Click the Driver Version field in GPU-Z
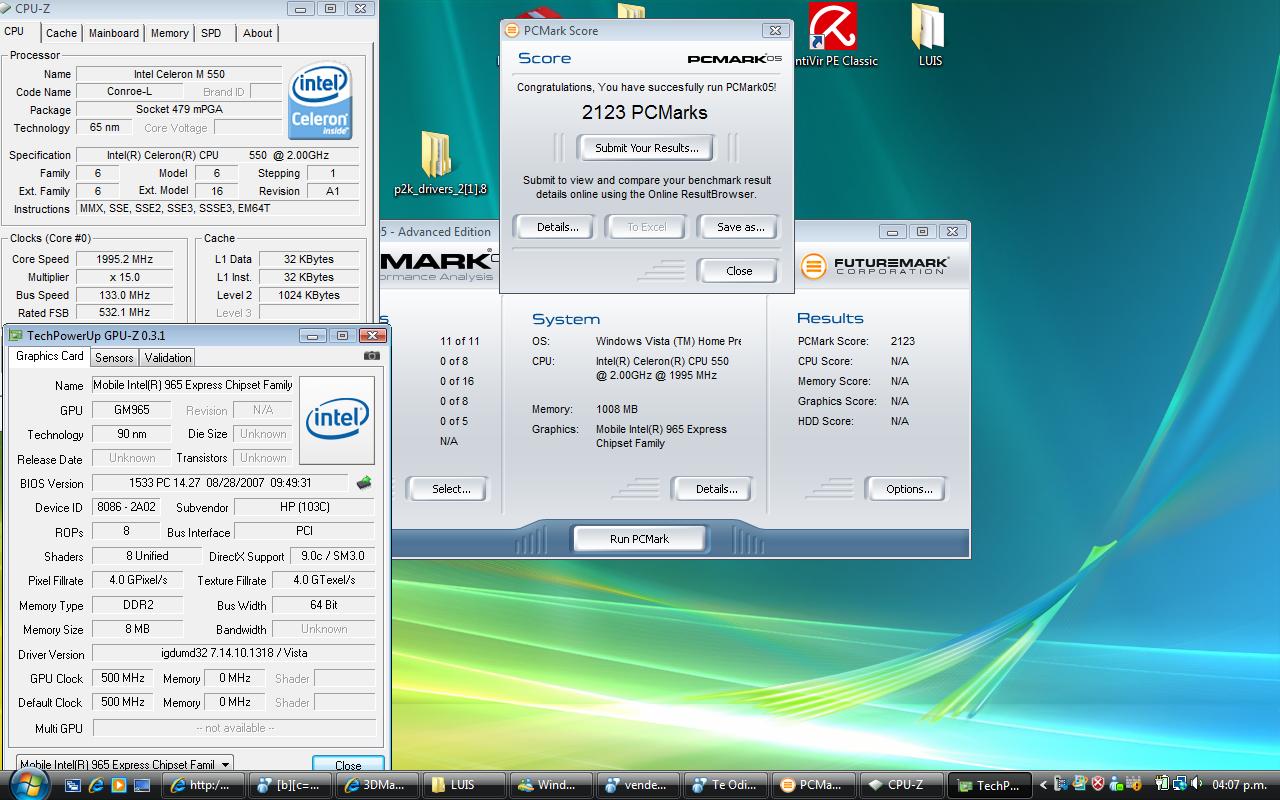The height and width of the screenshot is (800, 1280). [x=234, y=653]
